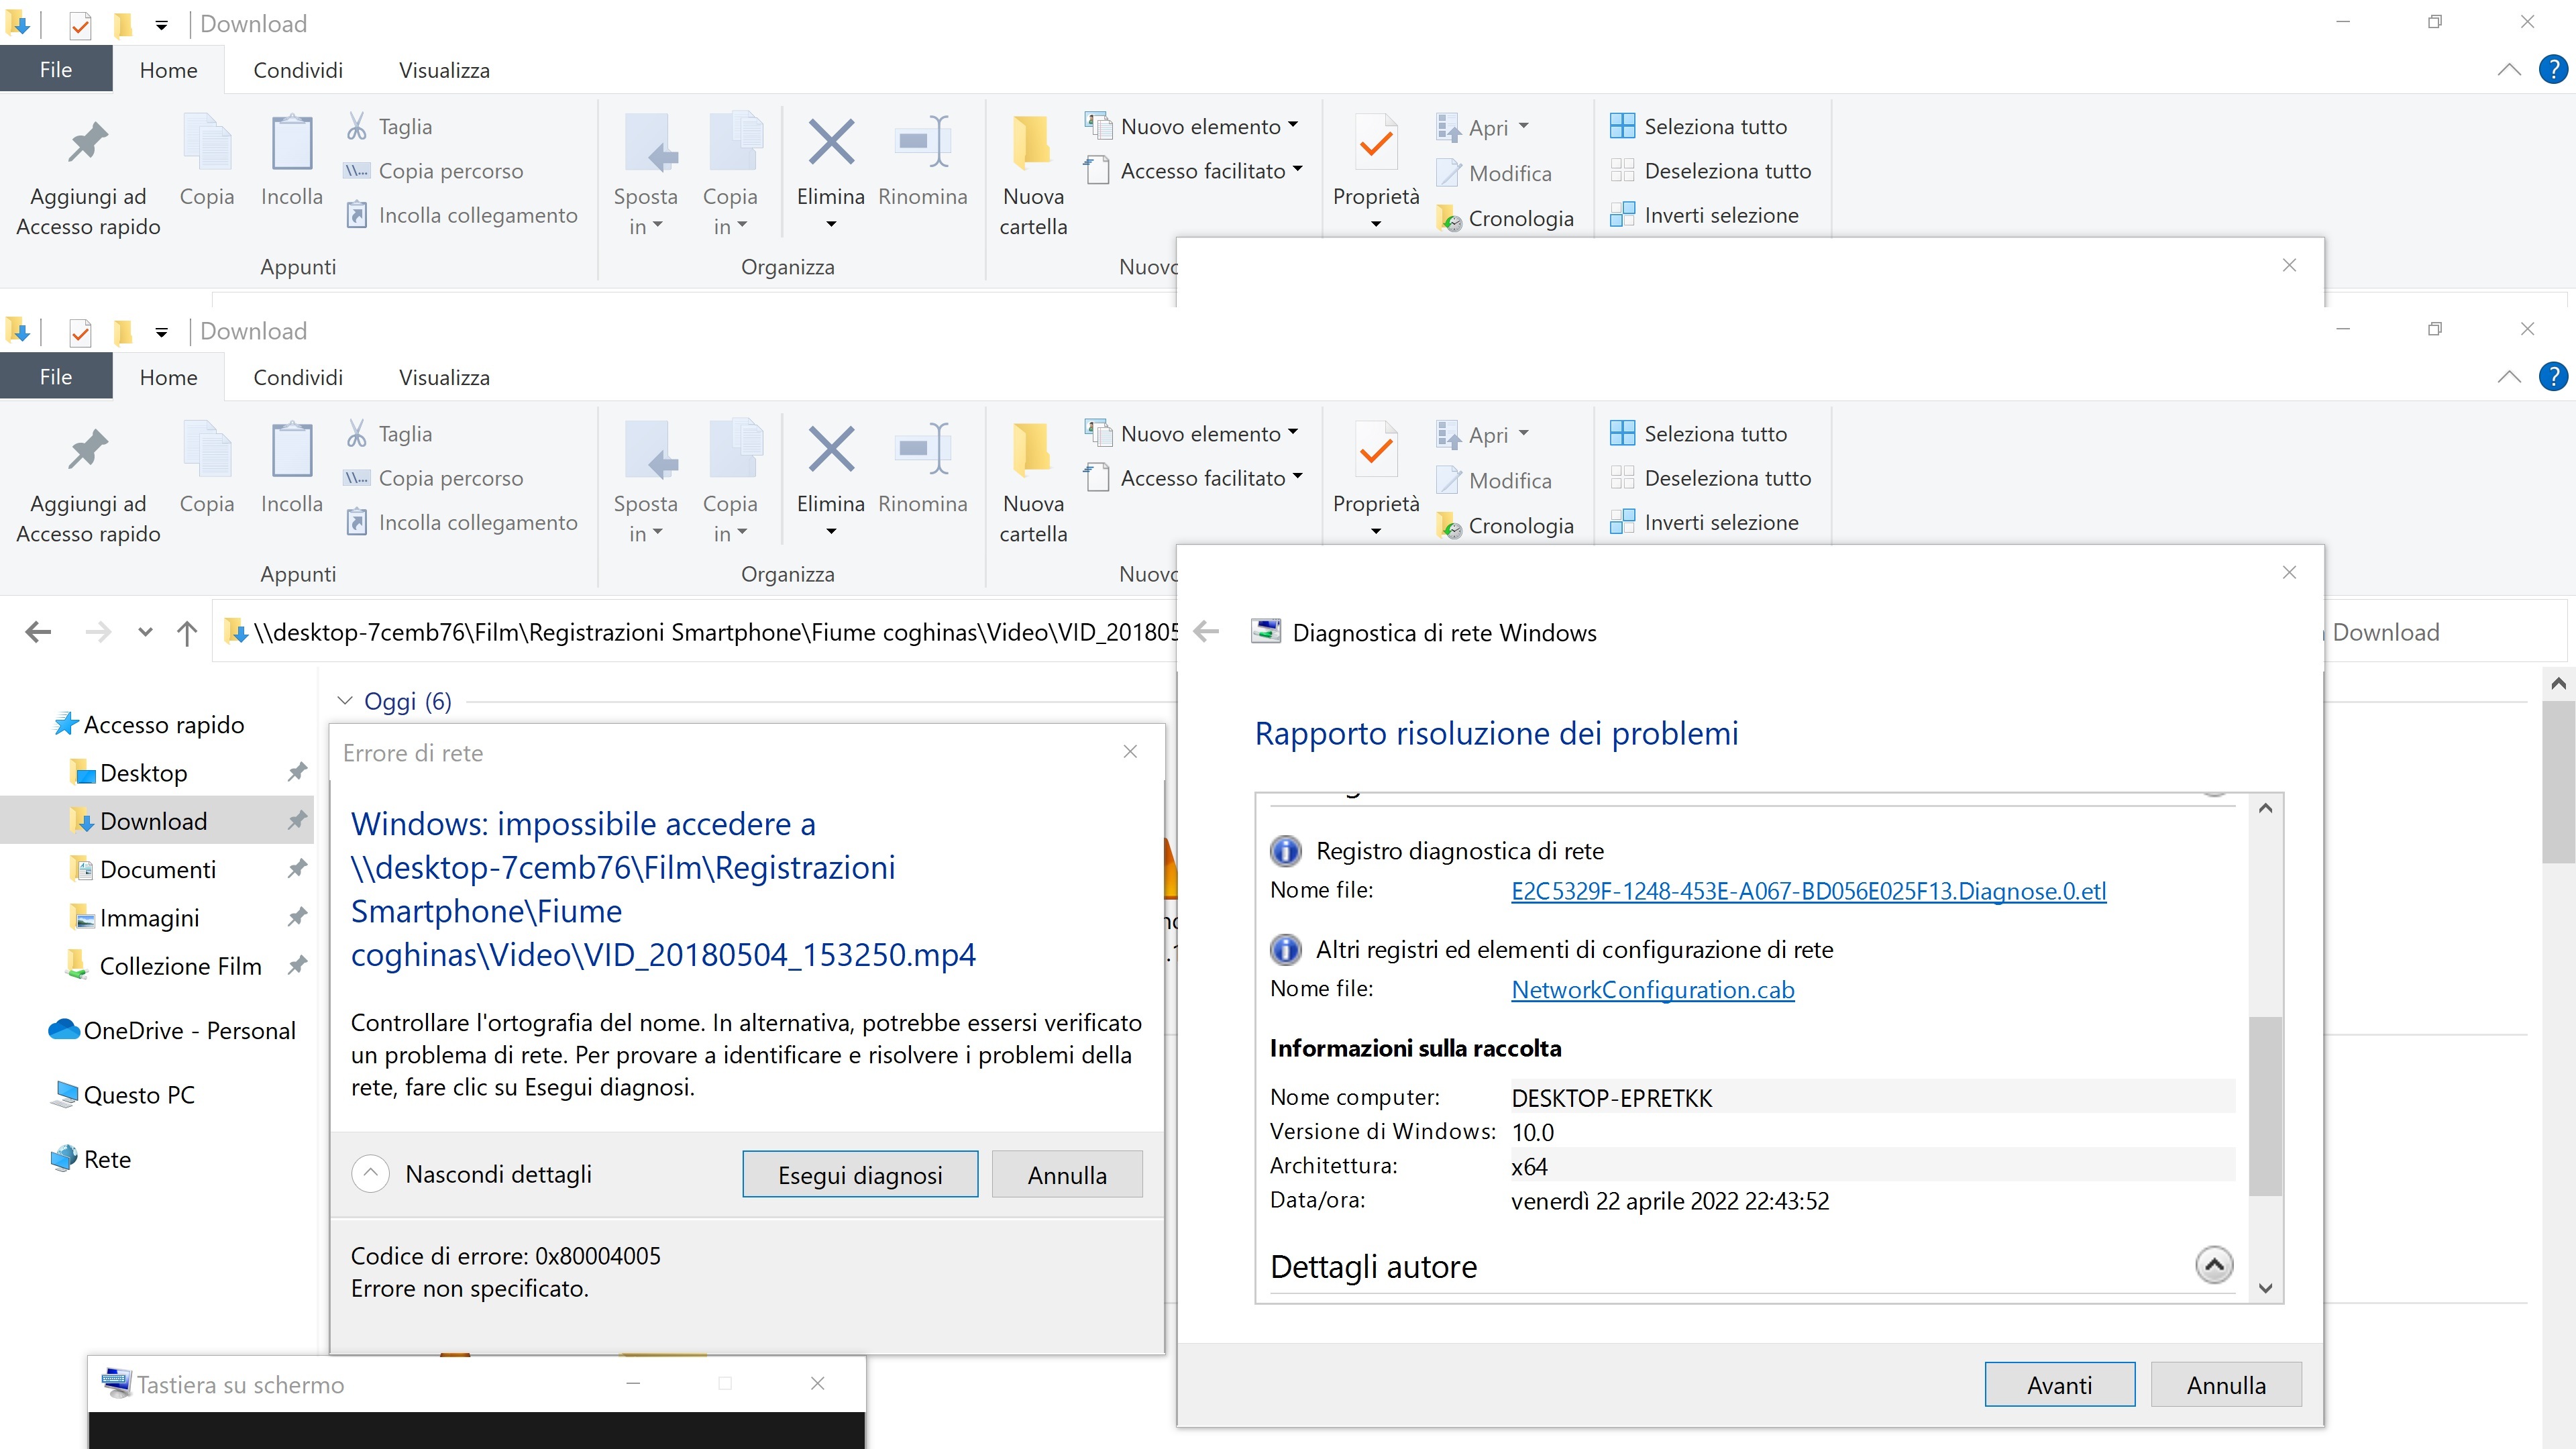The image size is (2576, 1449).
Task: Click Esegui diagnosi button
Action: tap(860, 1174)
